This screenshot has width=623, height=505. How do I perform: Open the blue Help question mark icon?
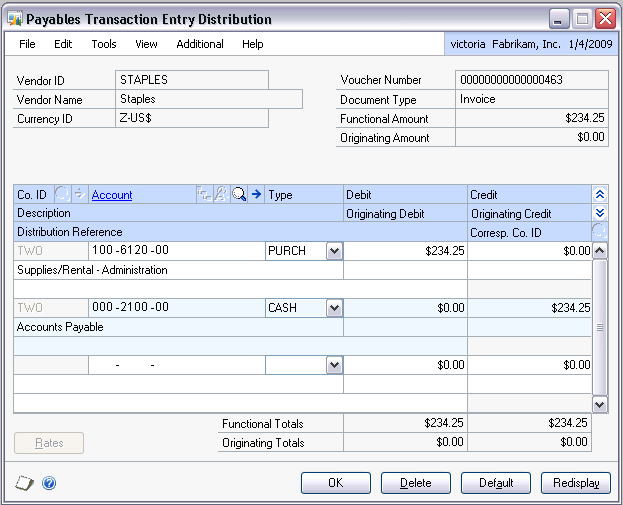click(49, 483)
